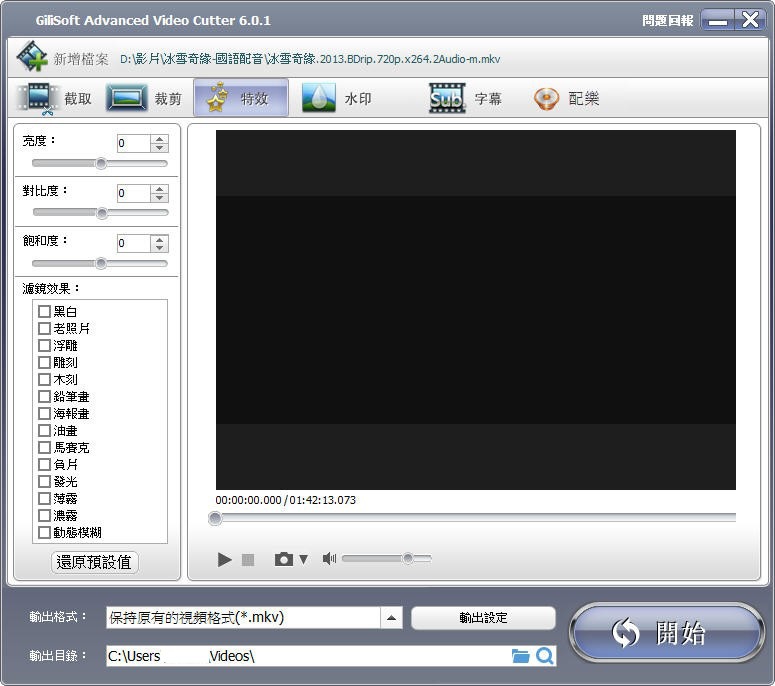Click the video timeline seek handle
The height and width of the screenshot is (686, 775).
pos(215,518)
